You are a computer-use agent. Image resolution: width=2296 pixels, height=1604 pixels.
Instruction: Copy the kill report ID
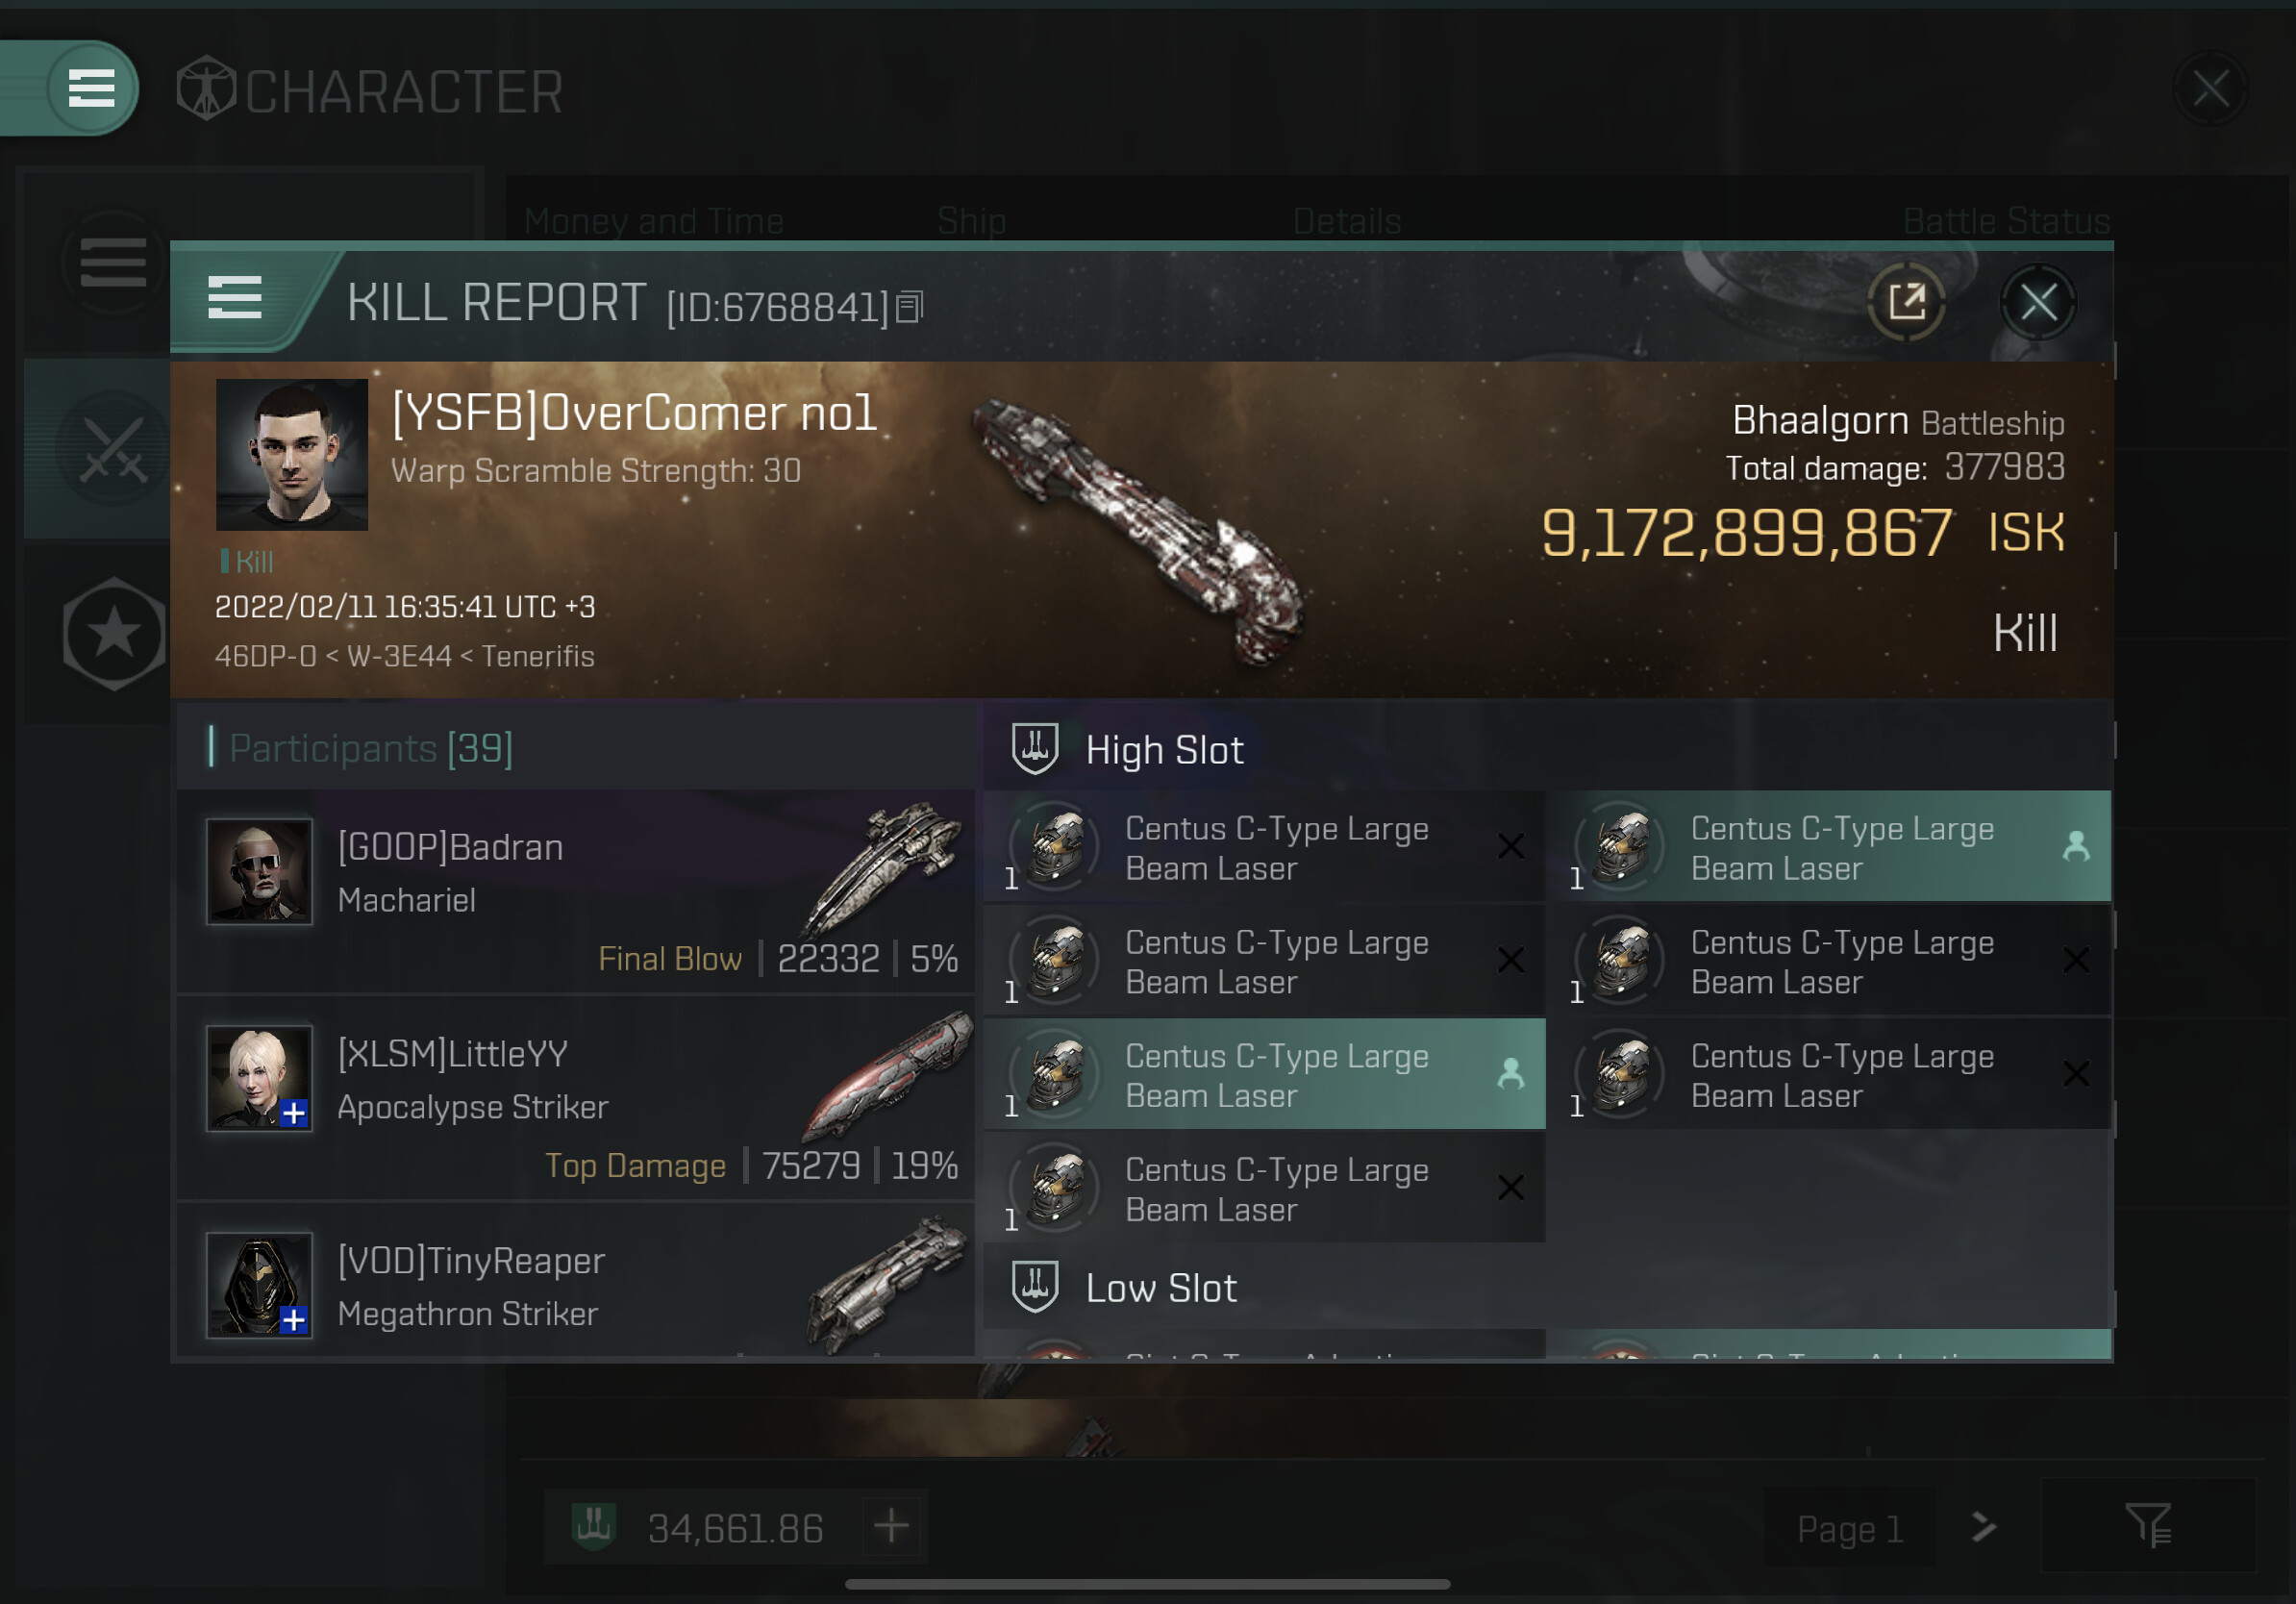[x=909, y=307]
